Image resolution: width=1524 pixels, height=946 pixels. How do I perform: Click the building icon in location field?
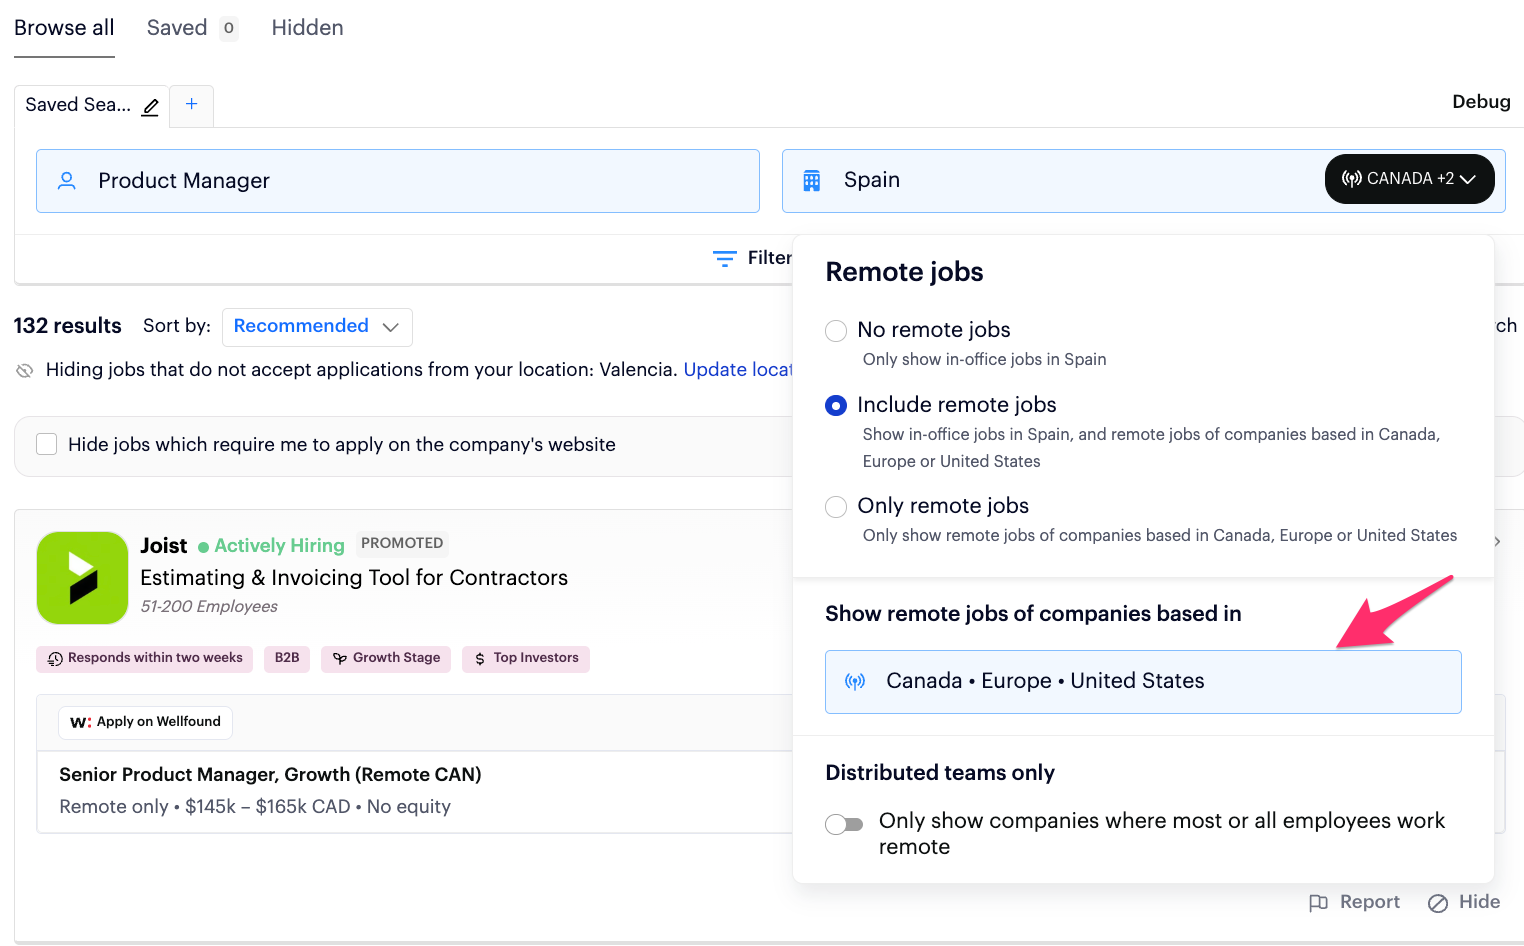point(812,181)
